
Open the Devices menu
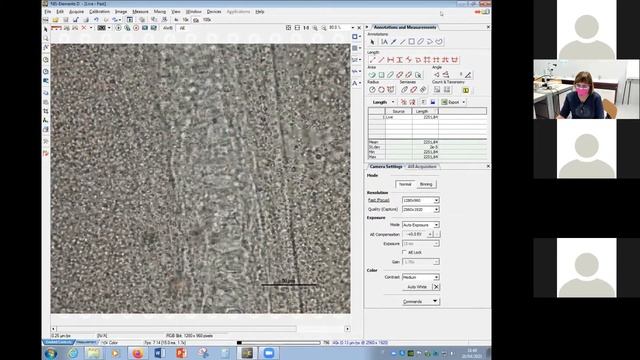coord(214,12)
